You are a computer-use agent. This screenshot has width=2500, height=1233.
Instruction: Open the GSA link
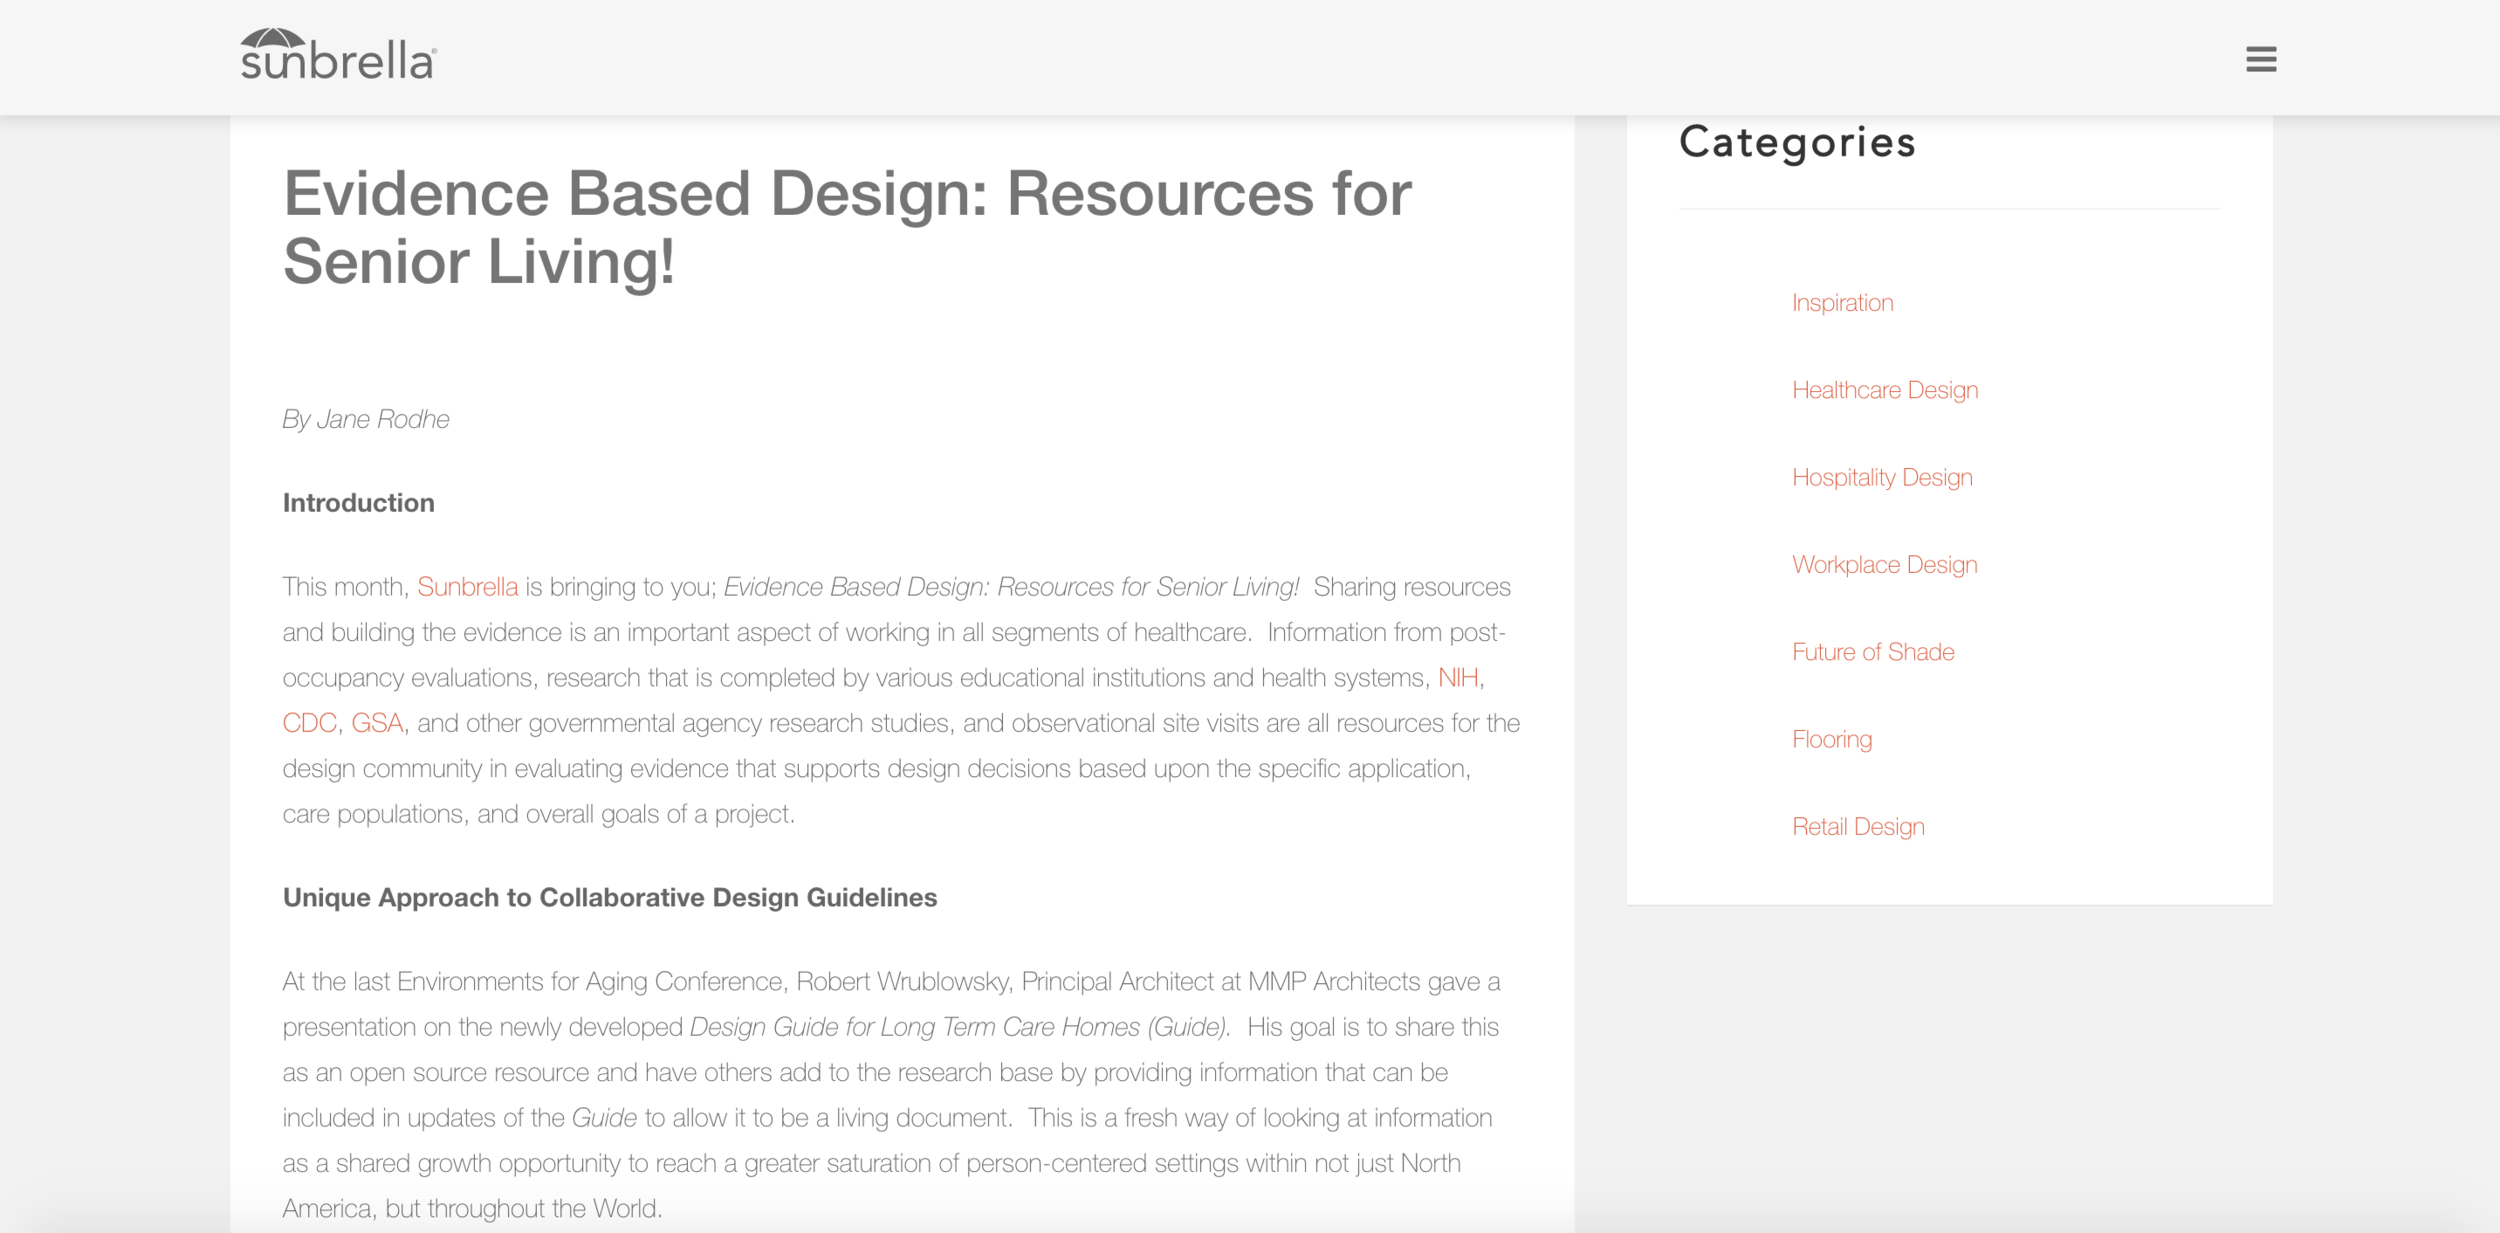coord(377,723)
